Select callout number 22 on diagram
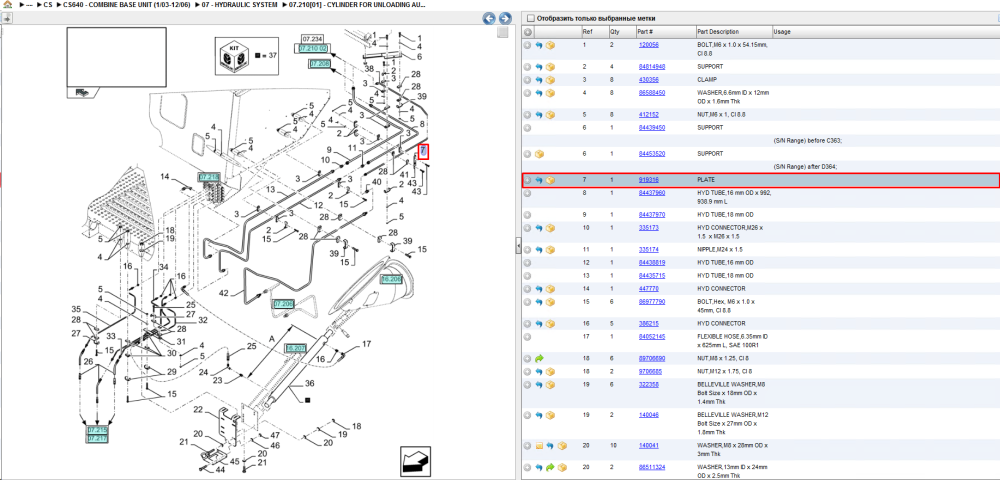 pos(198,409)
